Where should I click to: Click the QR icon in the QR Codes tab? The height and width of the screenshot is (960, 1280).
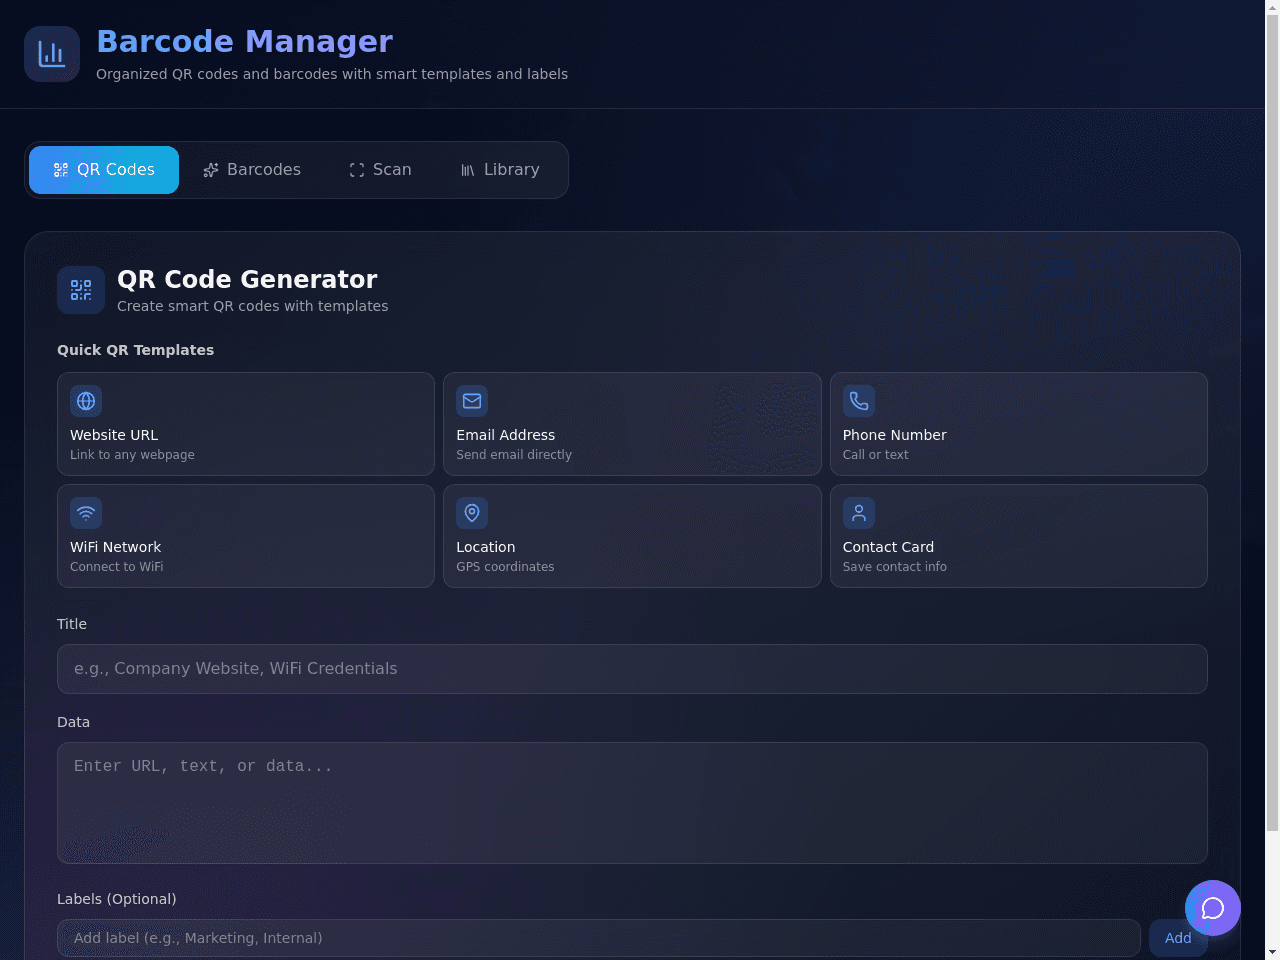point(61,170)
